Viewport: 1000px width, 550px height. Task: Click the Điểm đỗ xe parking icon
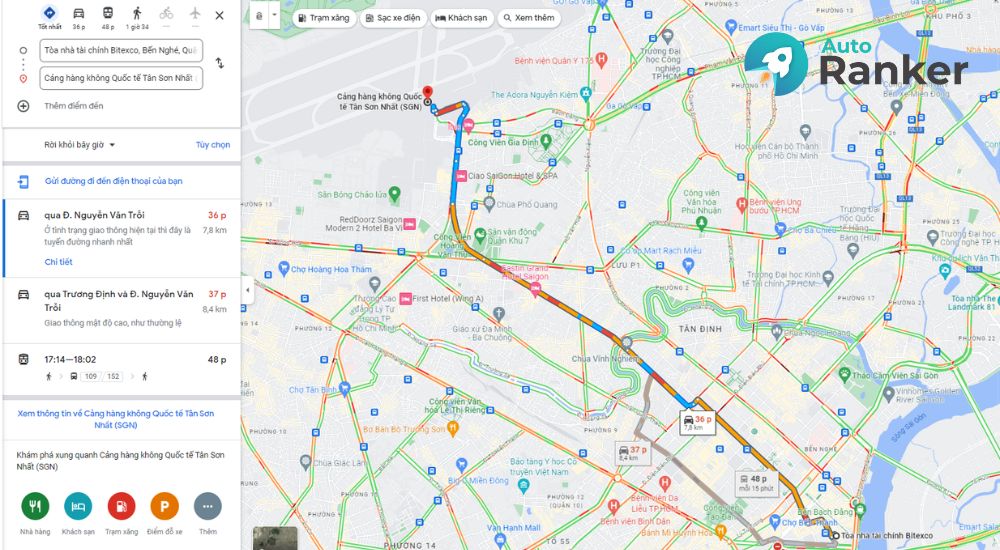[165, 507]
